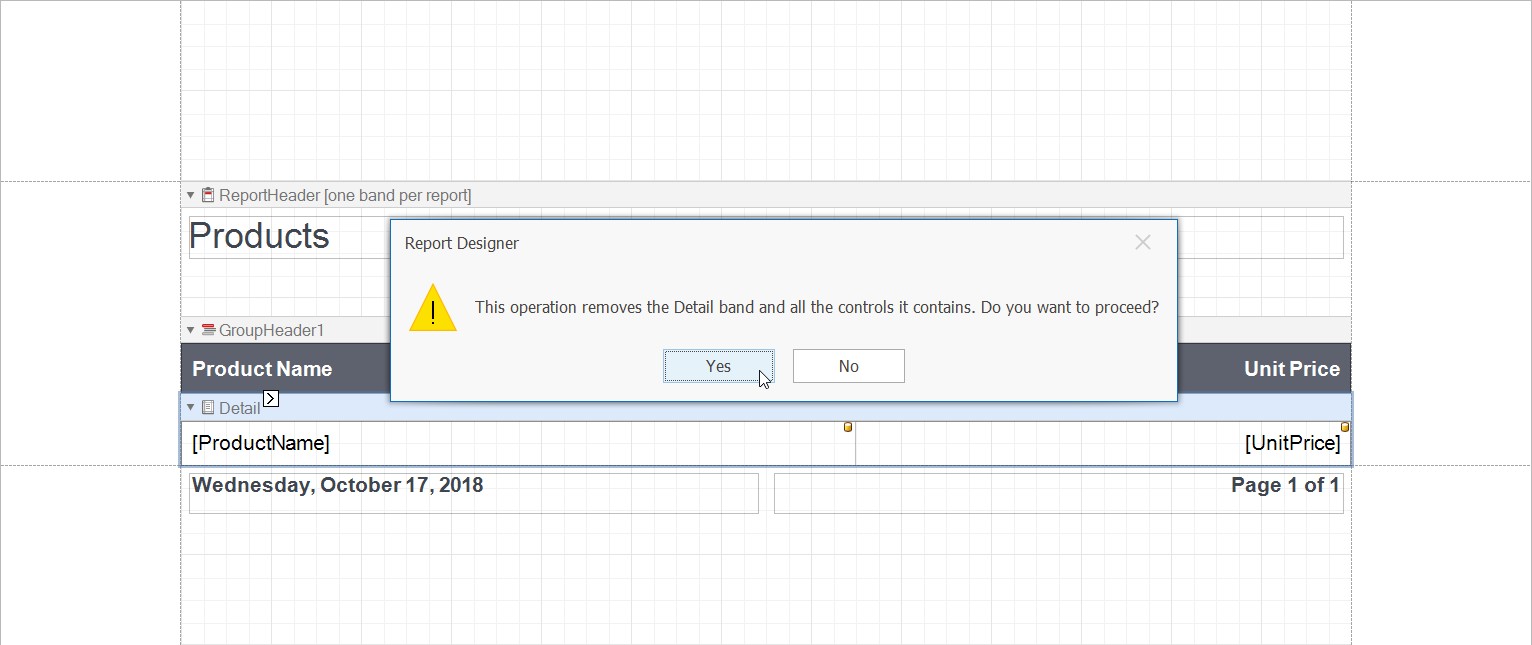Click the yellow warning icon in dialog
The width and height of the screenshot is (1532, 645).
(x=433, y=308)
